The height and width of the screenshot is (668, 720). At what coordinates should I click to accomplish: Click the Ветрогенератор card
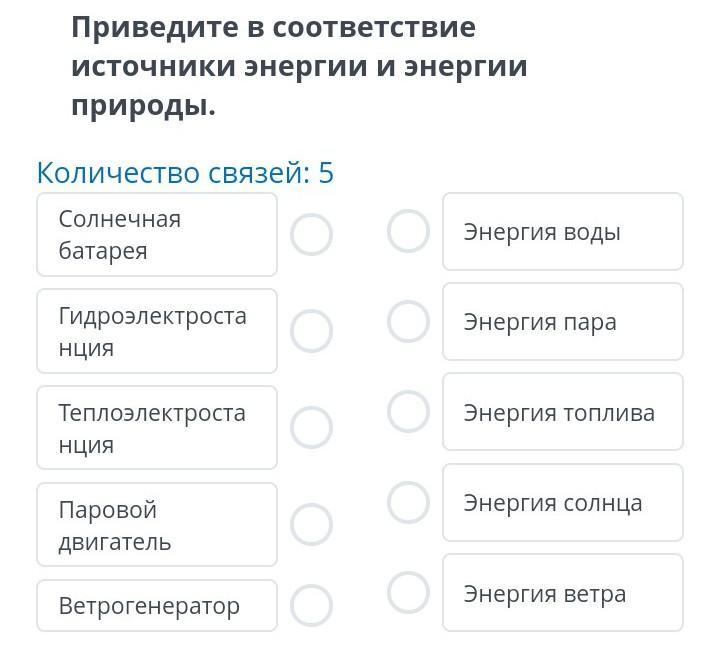157,606
